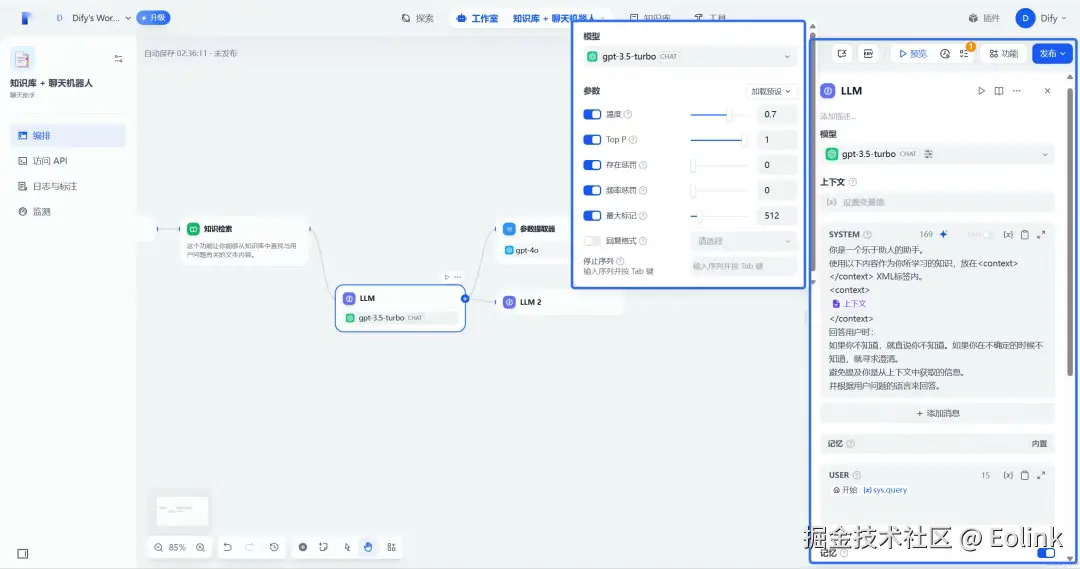Open the 工作室 Studio tab
Image resolution: width=1080 pixels, height=569 pixels.
click(477, 19)
